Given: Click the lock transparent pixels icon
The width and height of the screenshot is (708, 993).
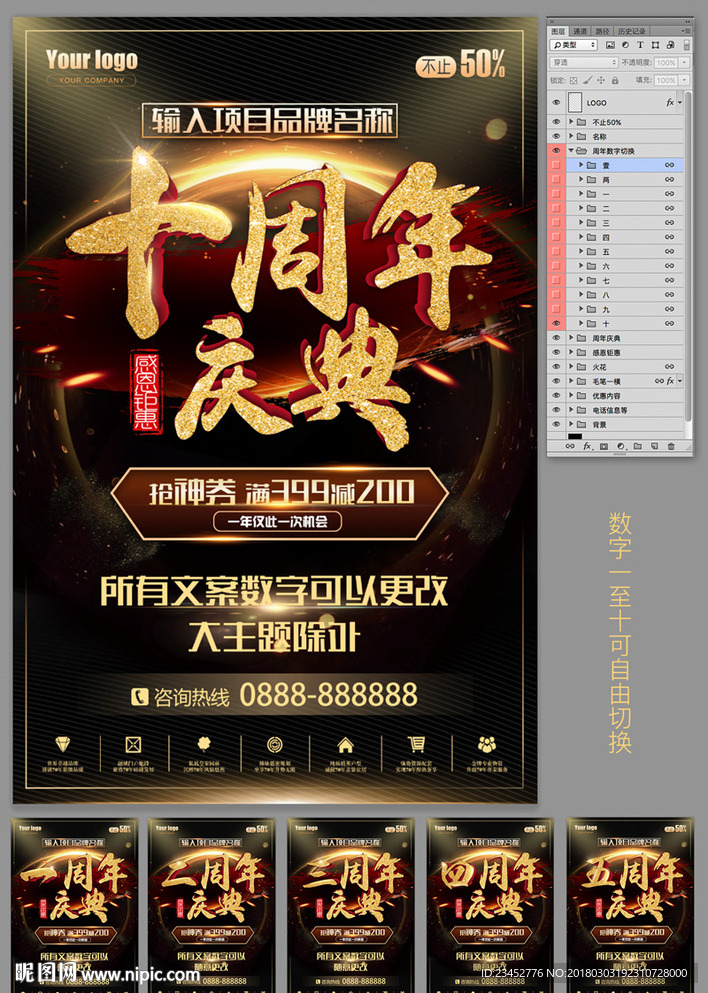Looking at the screenshot, I should pos(574,80).
